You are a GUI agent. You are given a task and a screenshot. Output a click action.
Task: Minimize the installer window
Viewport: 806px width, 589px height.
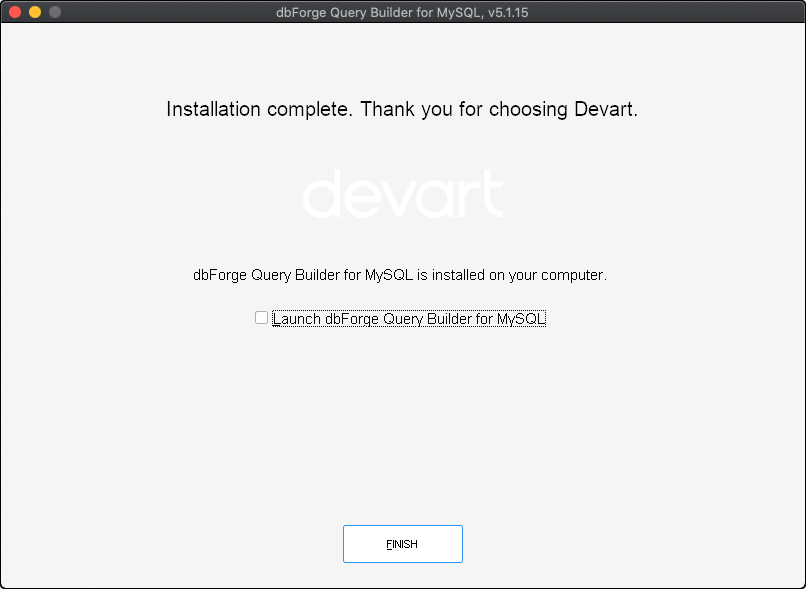pos(35,12)
